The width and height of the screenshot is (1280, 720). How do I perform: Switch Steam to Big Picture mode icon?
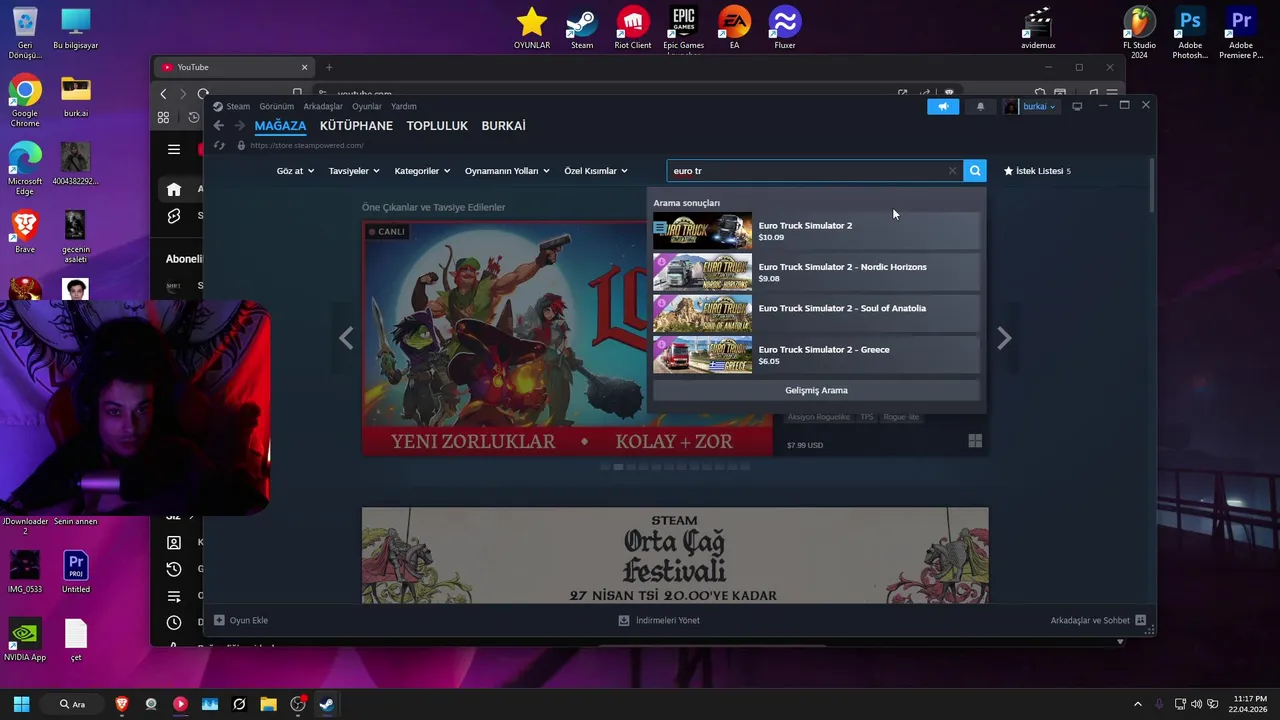pyautogui.click(x=1077, y=106)
